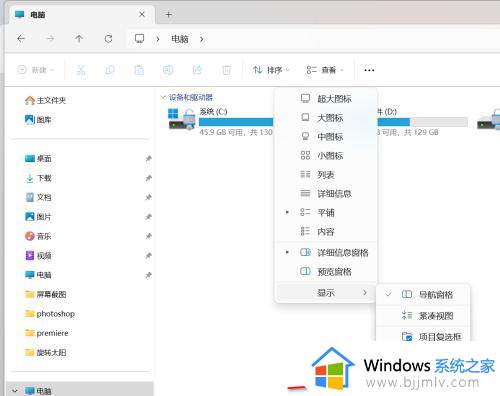This screenshot has height=396, width=500.
Task: Open 主文件夹 in sidebar
Action: pos(45,100)
